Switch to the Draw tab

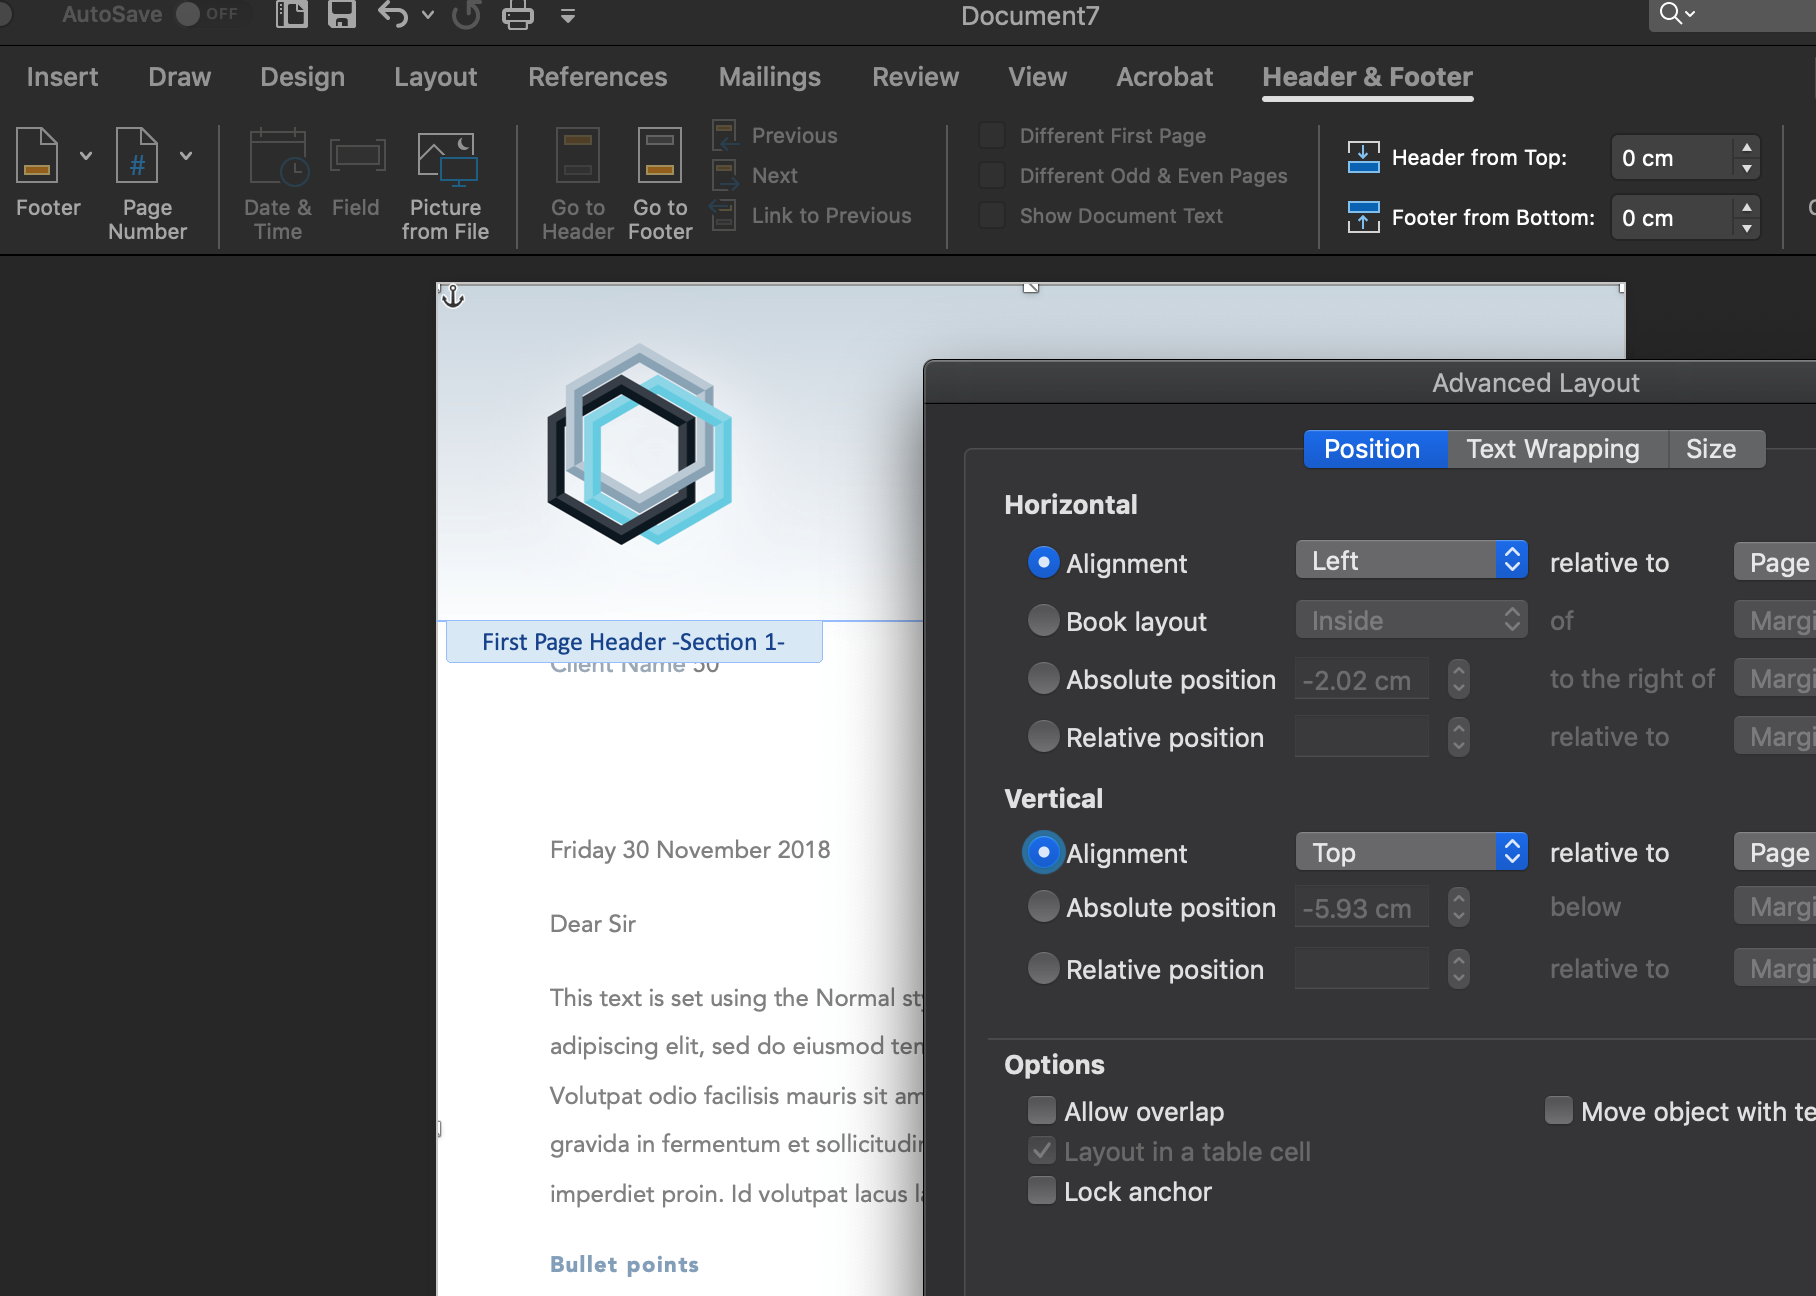point(180,77)
